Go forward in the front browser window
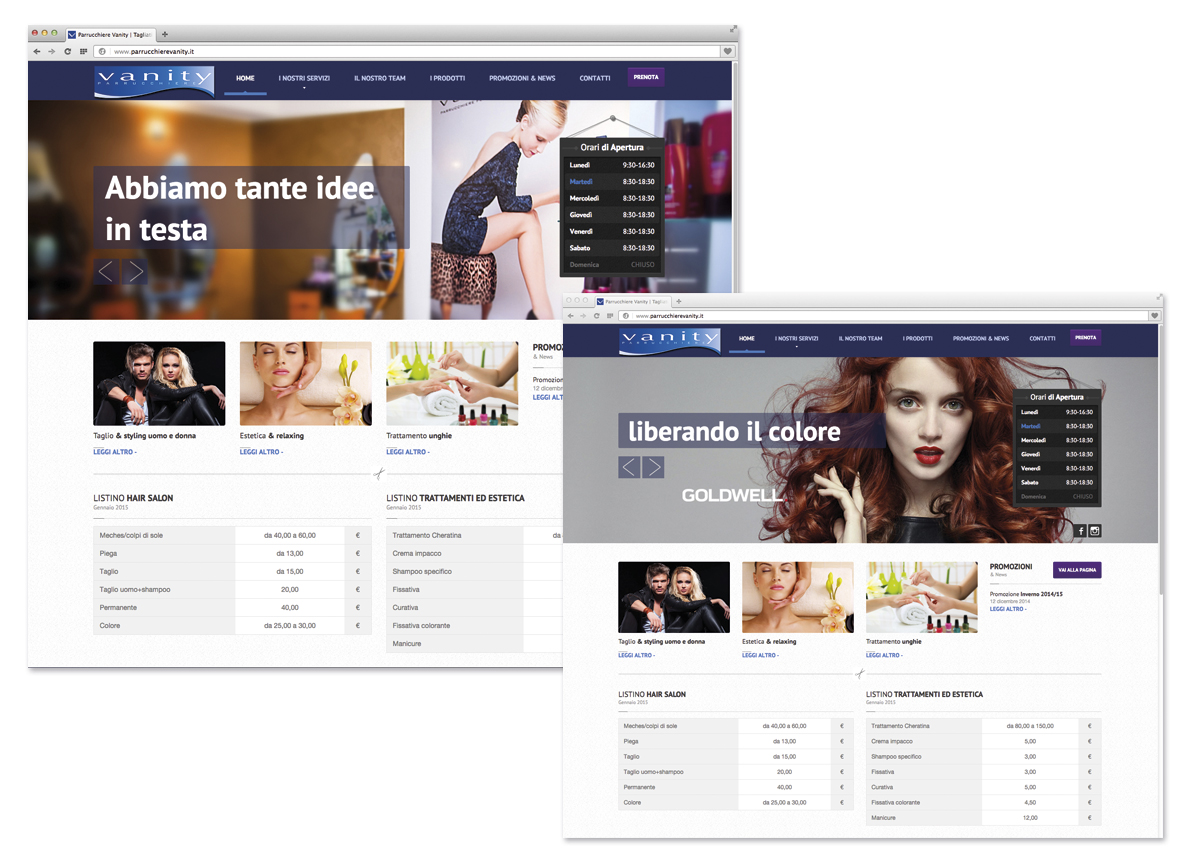The height and width of the screenshot is (863, 1200). 583,316
